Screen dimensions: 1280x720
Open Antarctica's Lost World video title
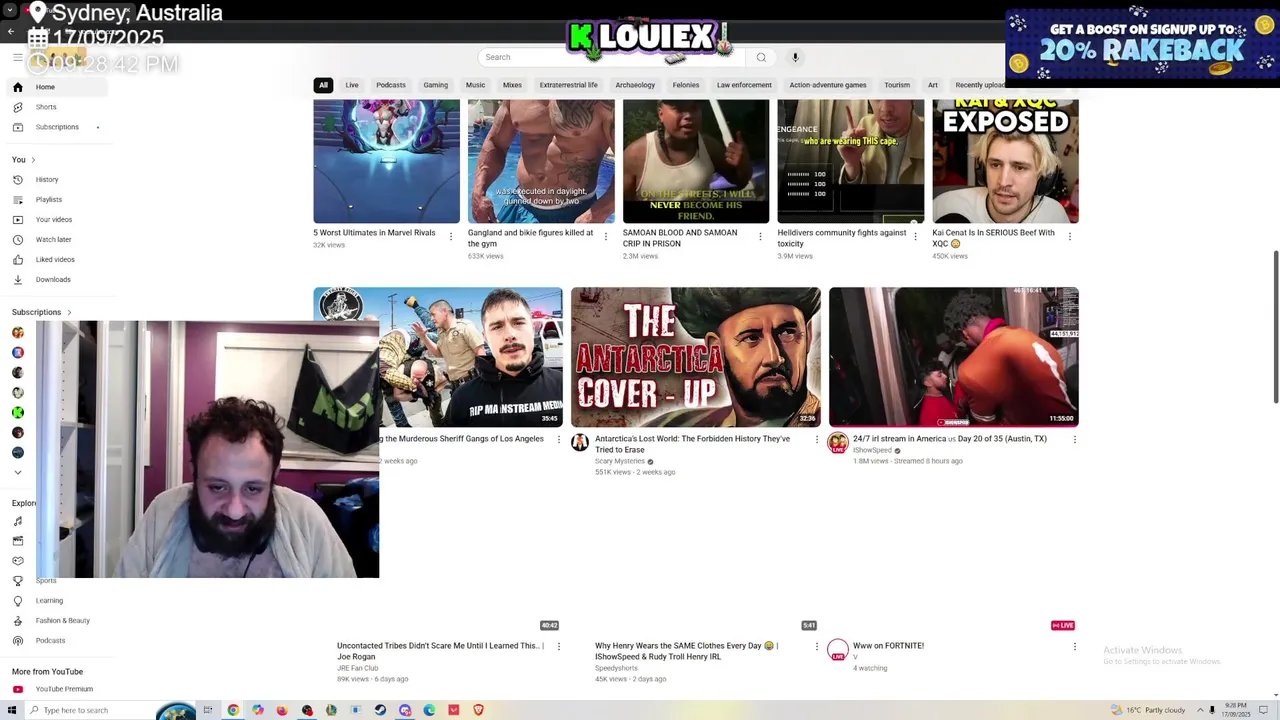pos(692,444)
